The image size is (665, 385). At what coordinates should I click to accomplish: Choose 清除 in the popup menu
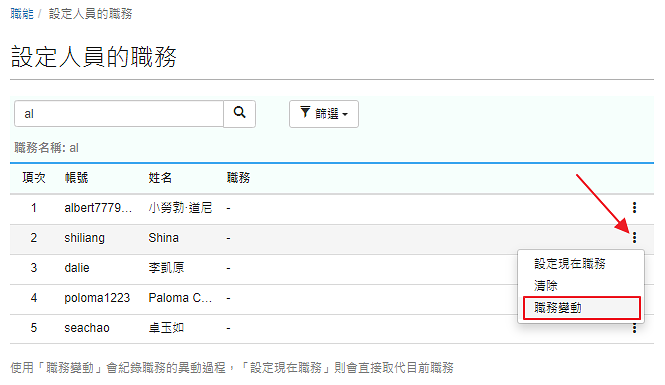(x=545, y=286)
